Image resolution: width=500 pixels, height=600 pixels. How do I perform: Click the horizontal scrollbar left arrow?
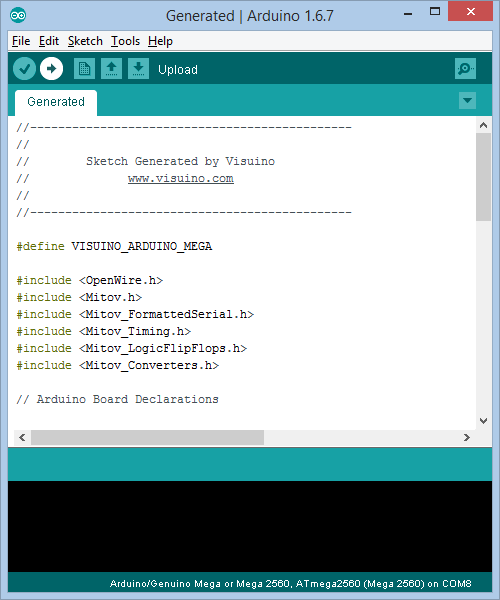point(22,437)
